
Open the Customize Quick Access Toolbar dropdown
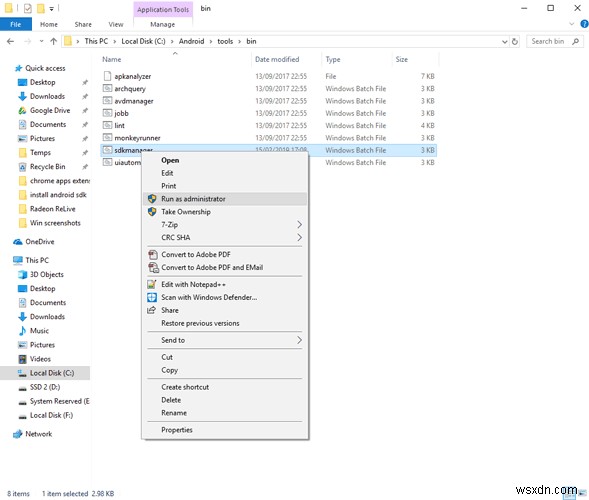click(x=51, y=8)
